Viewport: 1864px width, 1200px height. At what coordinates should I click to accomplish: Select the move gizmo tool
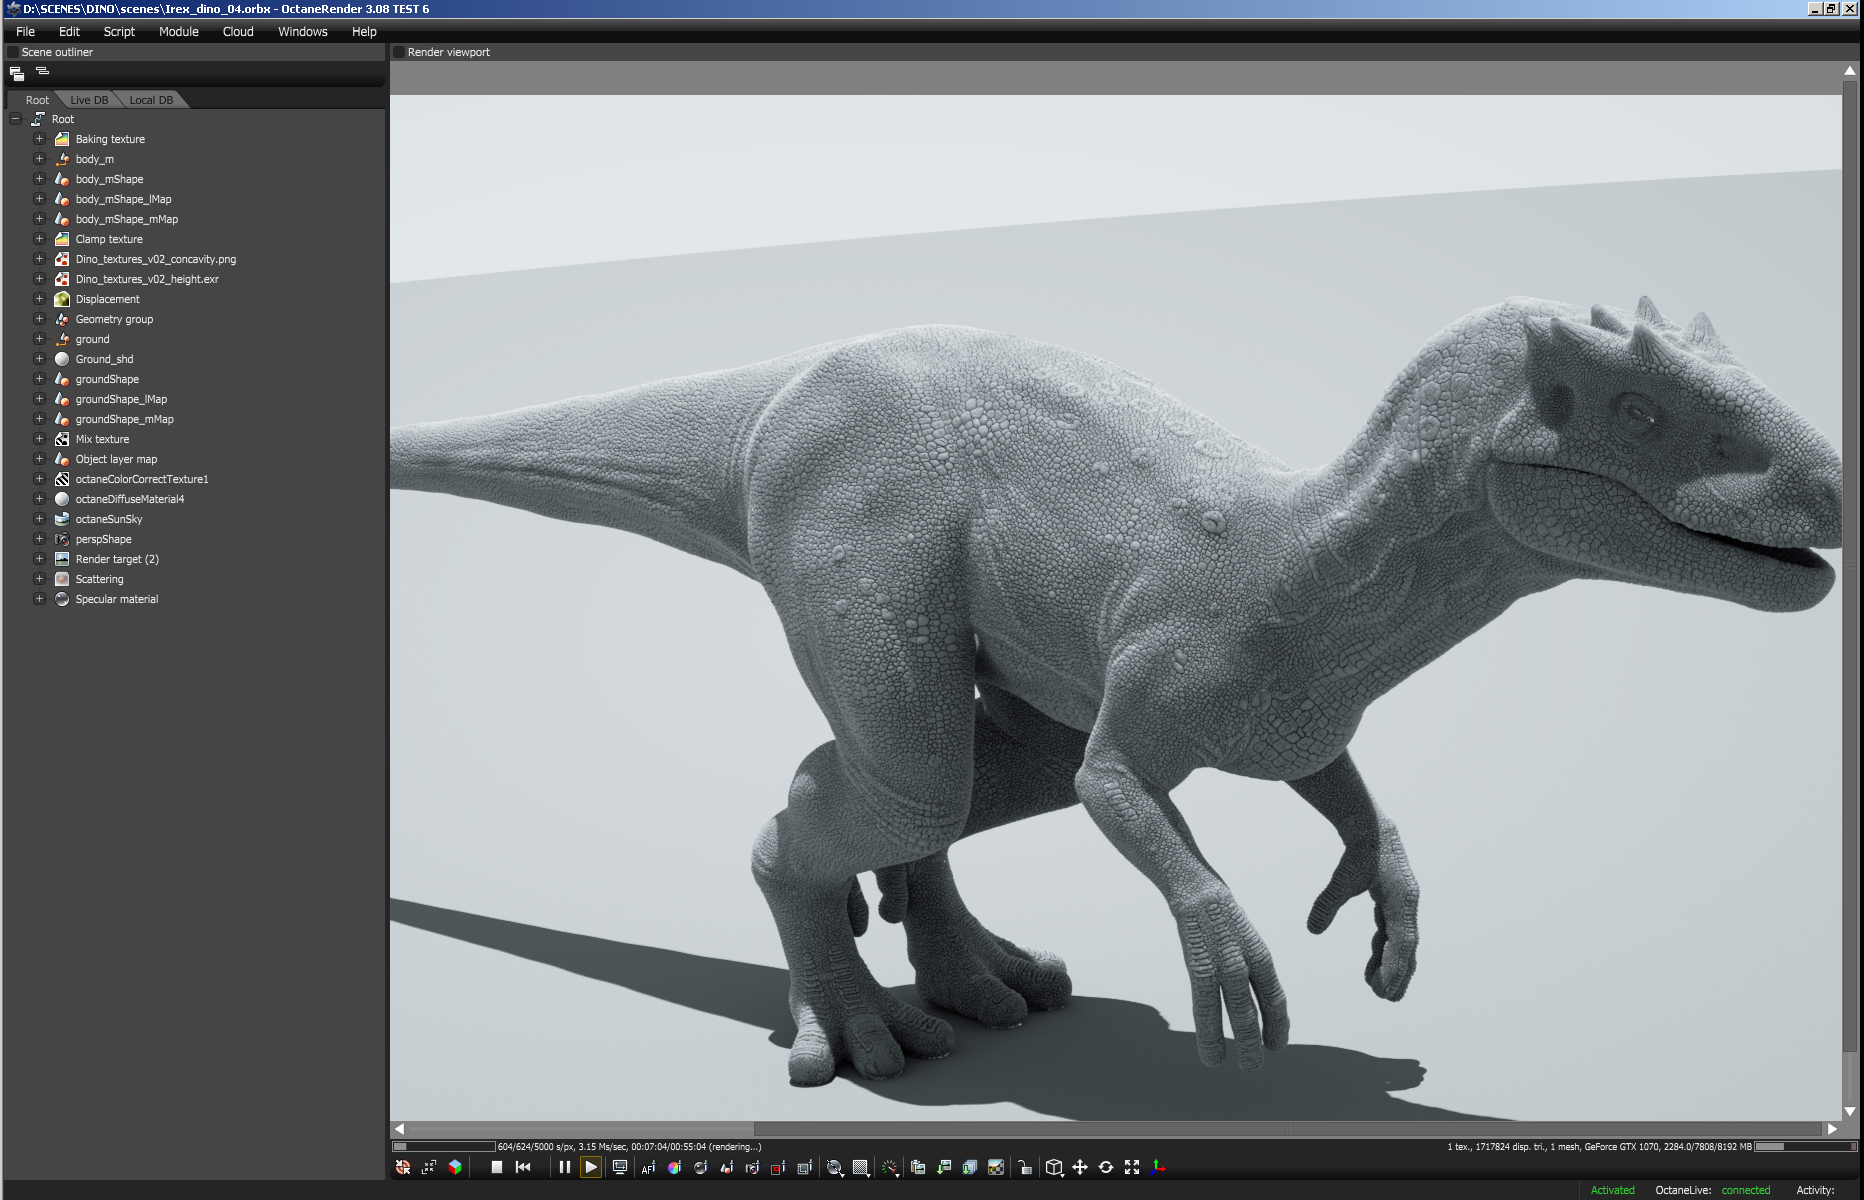click(x=1080, y=1167)
